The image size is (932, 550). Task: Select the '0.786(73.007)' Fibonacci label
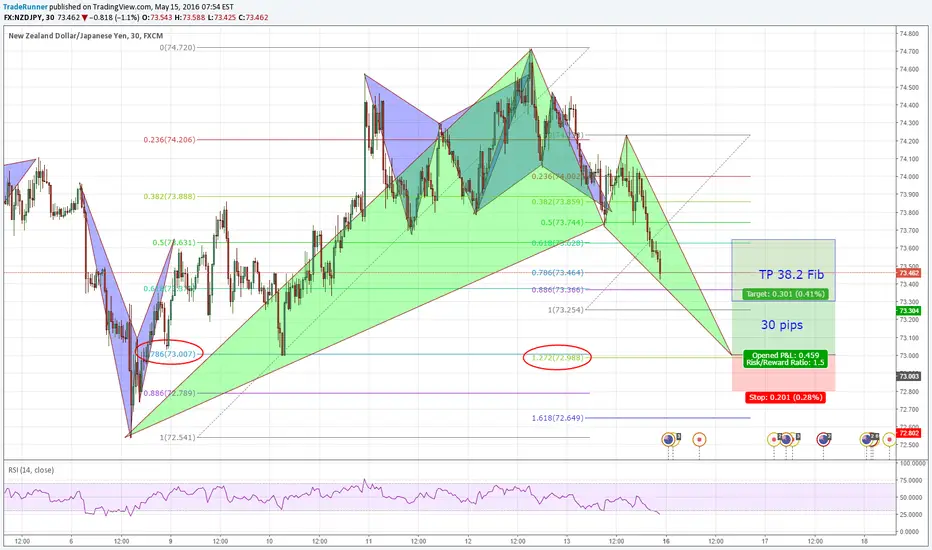click(x=170, y=354)
